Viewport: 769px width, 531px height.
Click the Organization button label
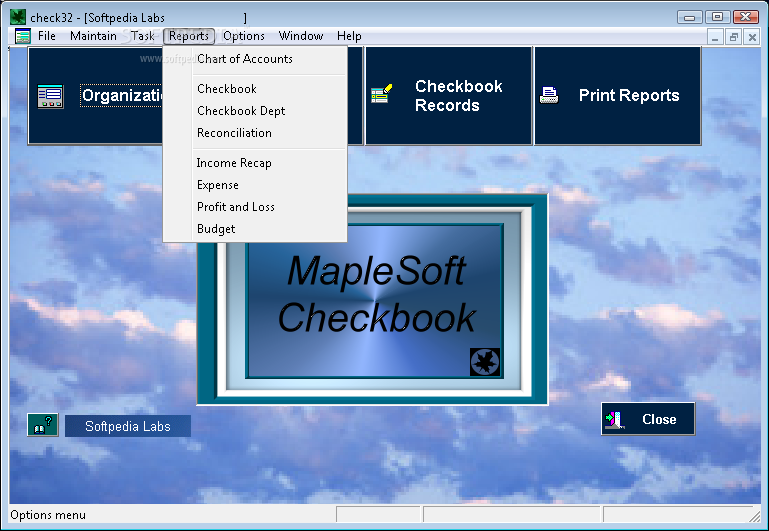(x=122, y=95)
